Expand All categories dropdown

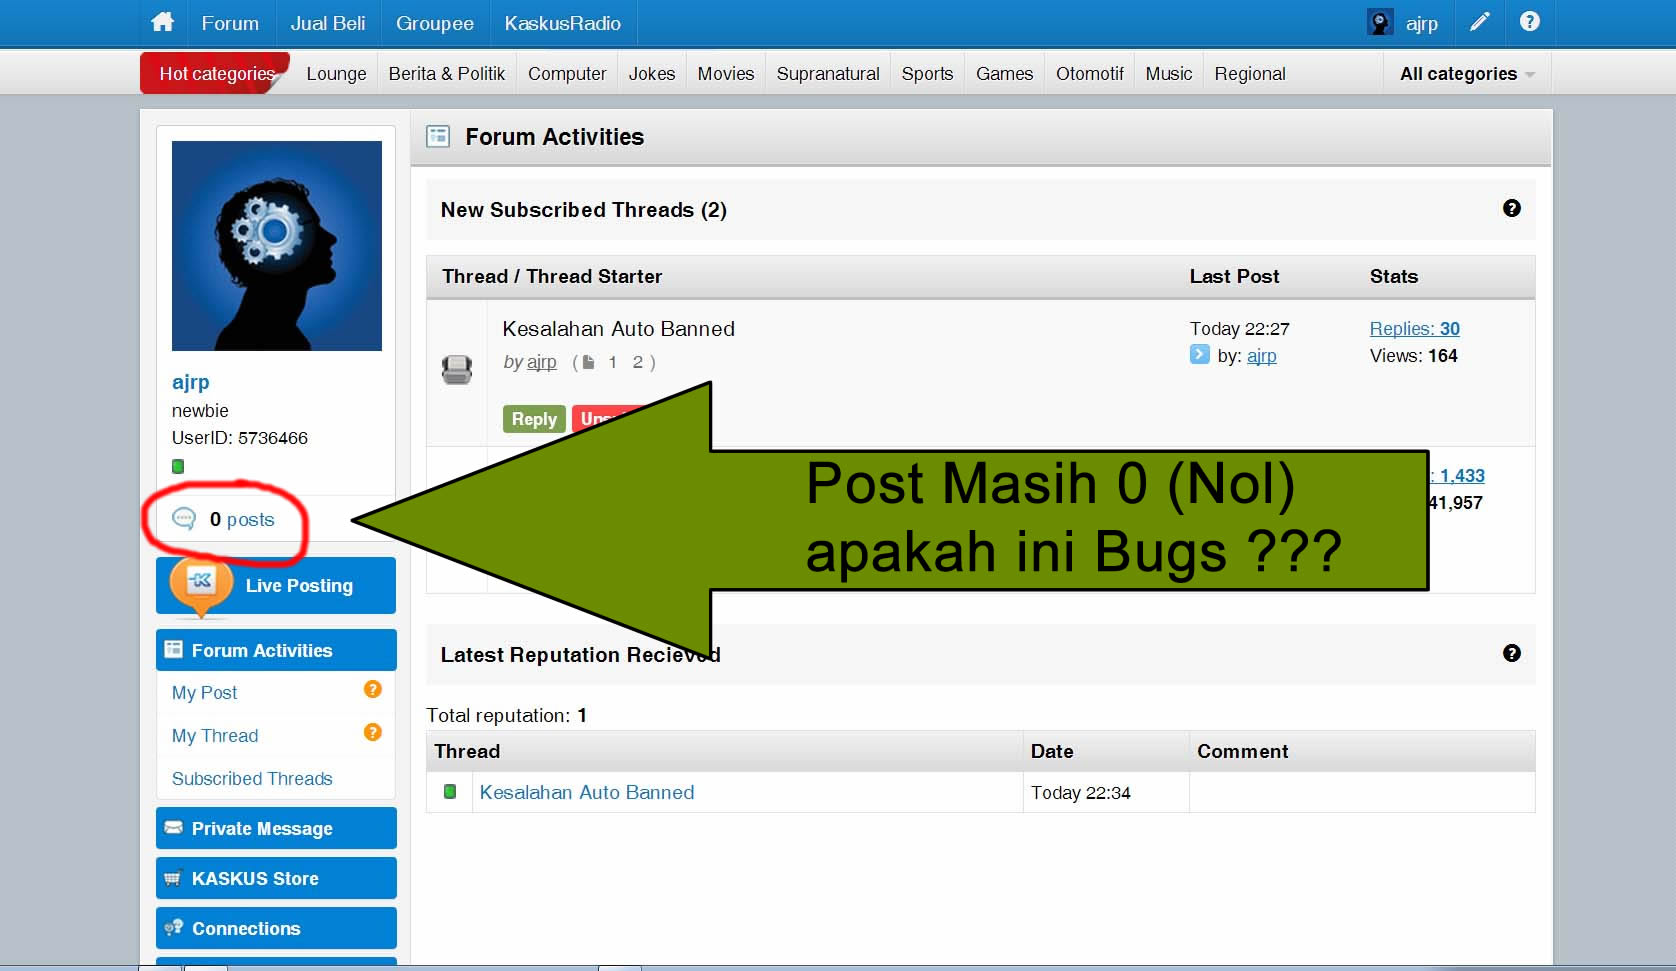pyautogui.click(x=1467, y=74)
